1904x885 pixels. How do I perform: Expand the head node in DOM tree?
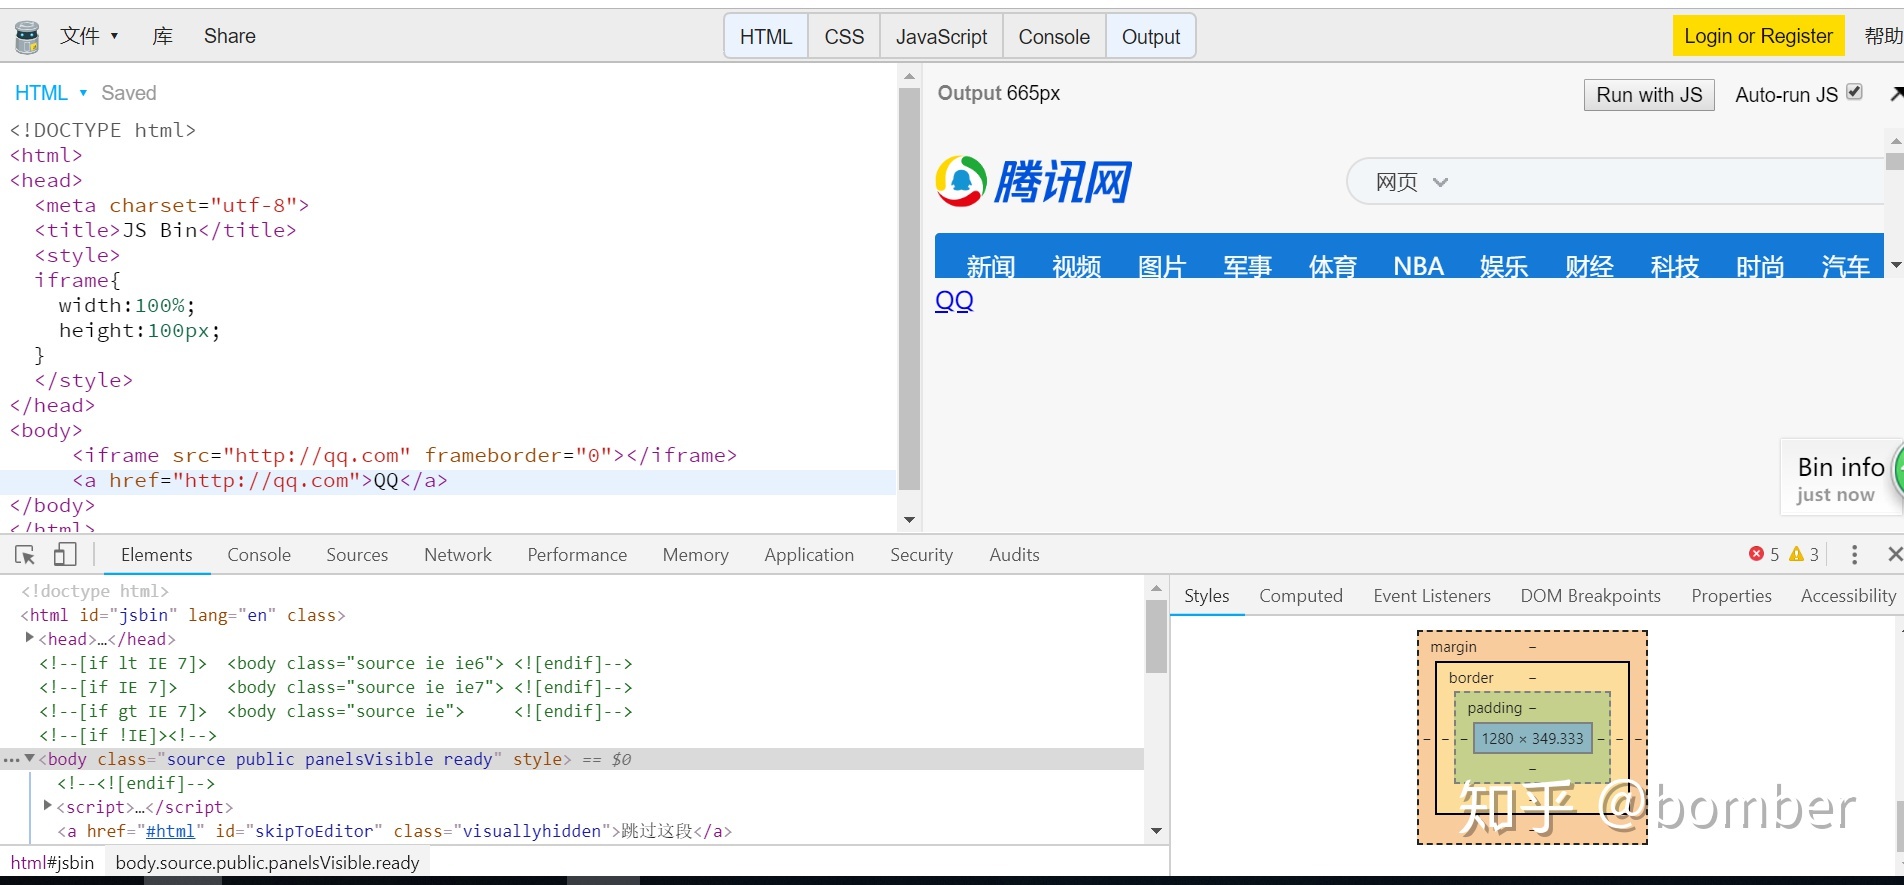click(29, 638)
